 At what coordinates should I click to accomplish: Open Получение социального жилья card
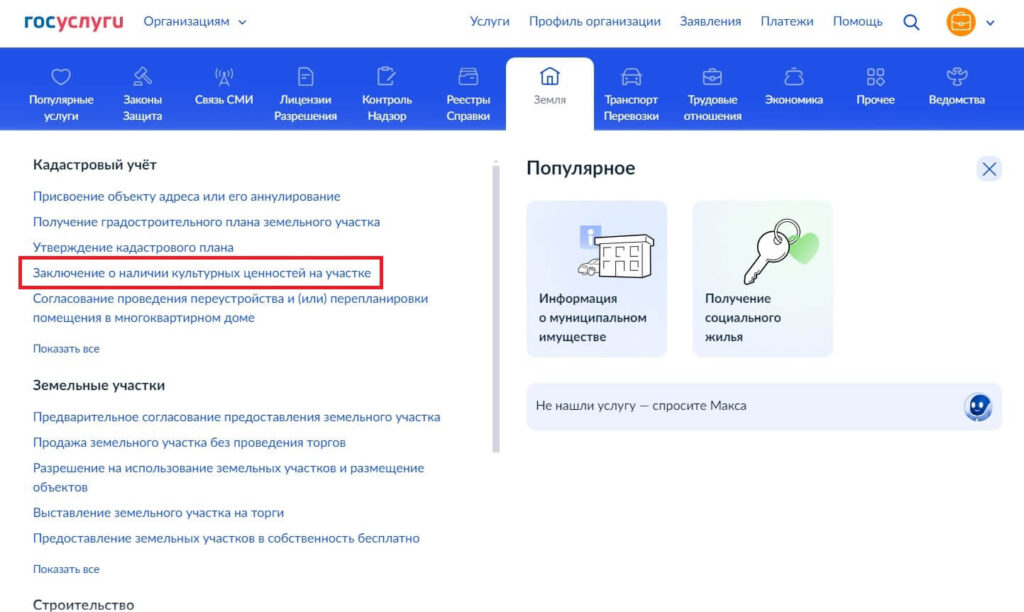tap(763, 279)
